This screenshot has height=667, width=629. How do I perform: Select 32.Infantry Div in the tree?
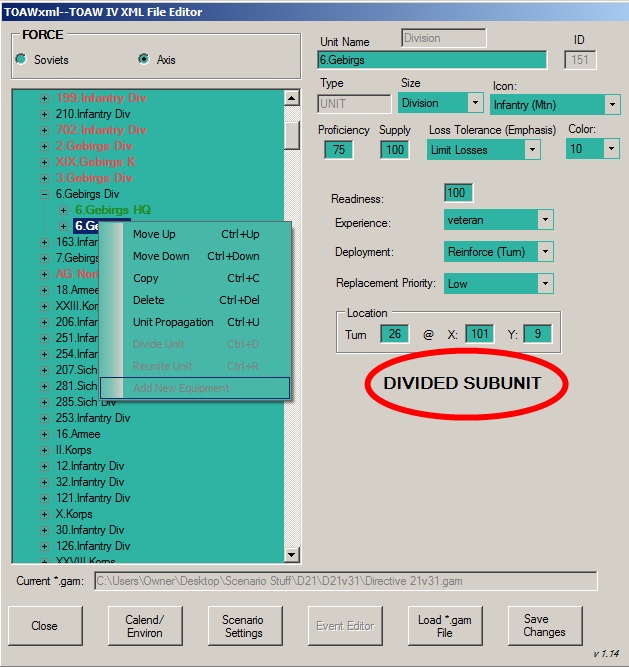[x=90, y=482]
